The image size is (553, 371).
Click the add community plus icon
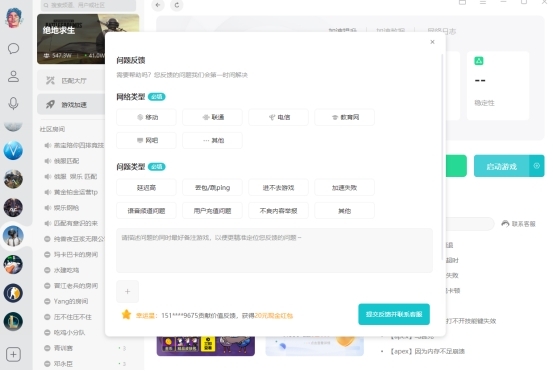point(13,354)
